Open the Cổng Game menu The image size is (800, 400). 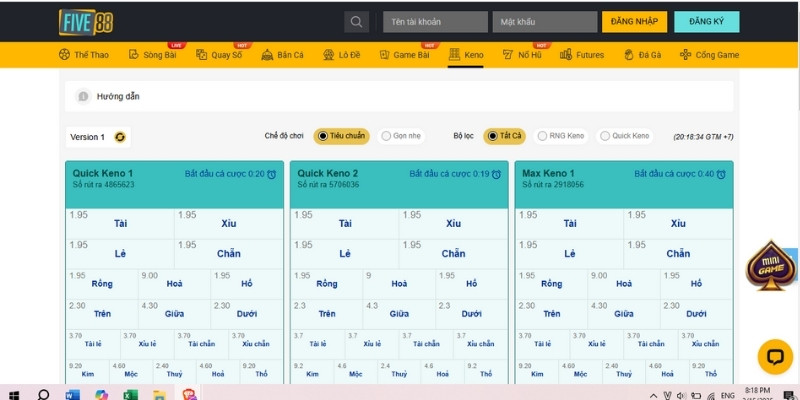tap(709, 55)
